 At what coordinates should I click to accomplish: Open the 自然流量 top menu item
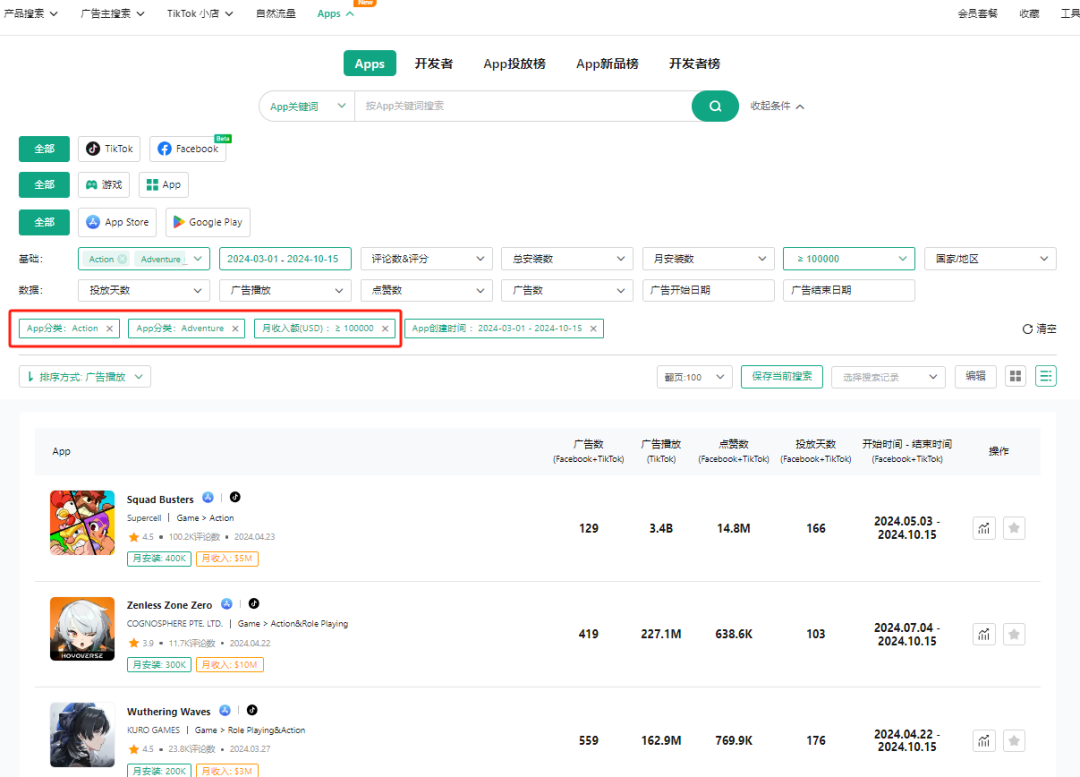click(x=276, y=13)
